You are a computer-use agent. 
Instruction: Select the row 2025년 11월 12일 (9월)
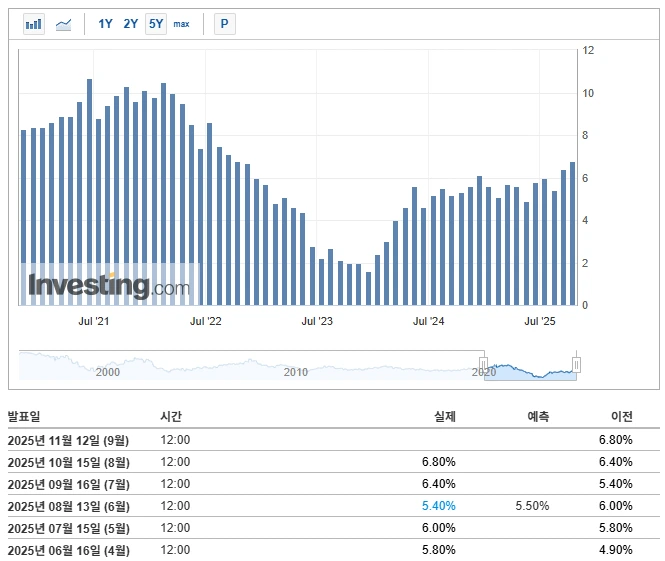[x=333, y=440]
